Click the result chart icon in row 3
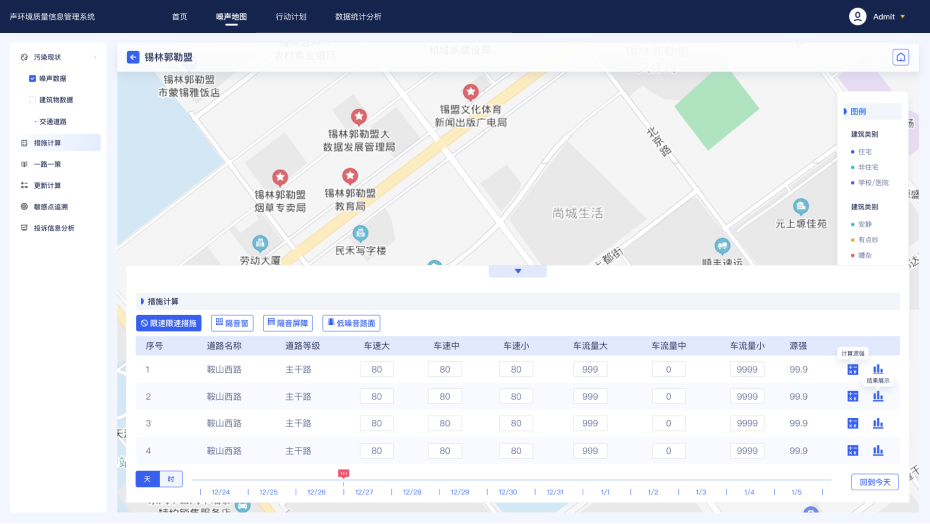 [x=878, y=423]
